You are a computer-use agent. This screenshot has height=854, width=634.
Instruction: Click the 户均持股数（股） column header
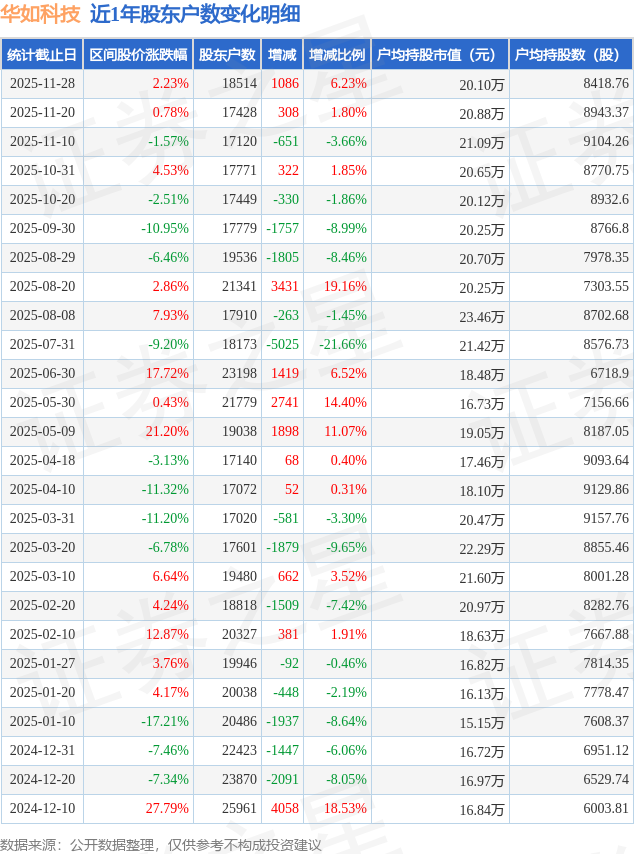[x=570, y=55]
